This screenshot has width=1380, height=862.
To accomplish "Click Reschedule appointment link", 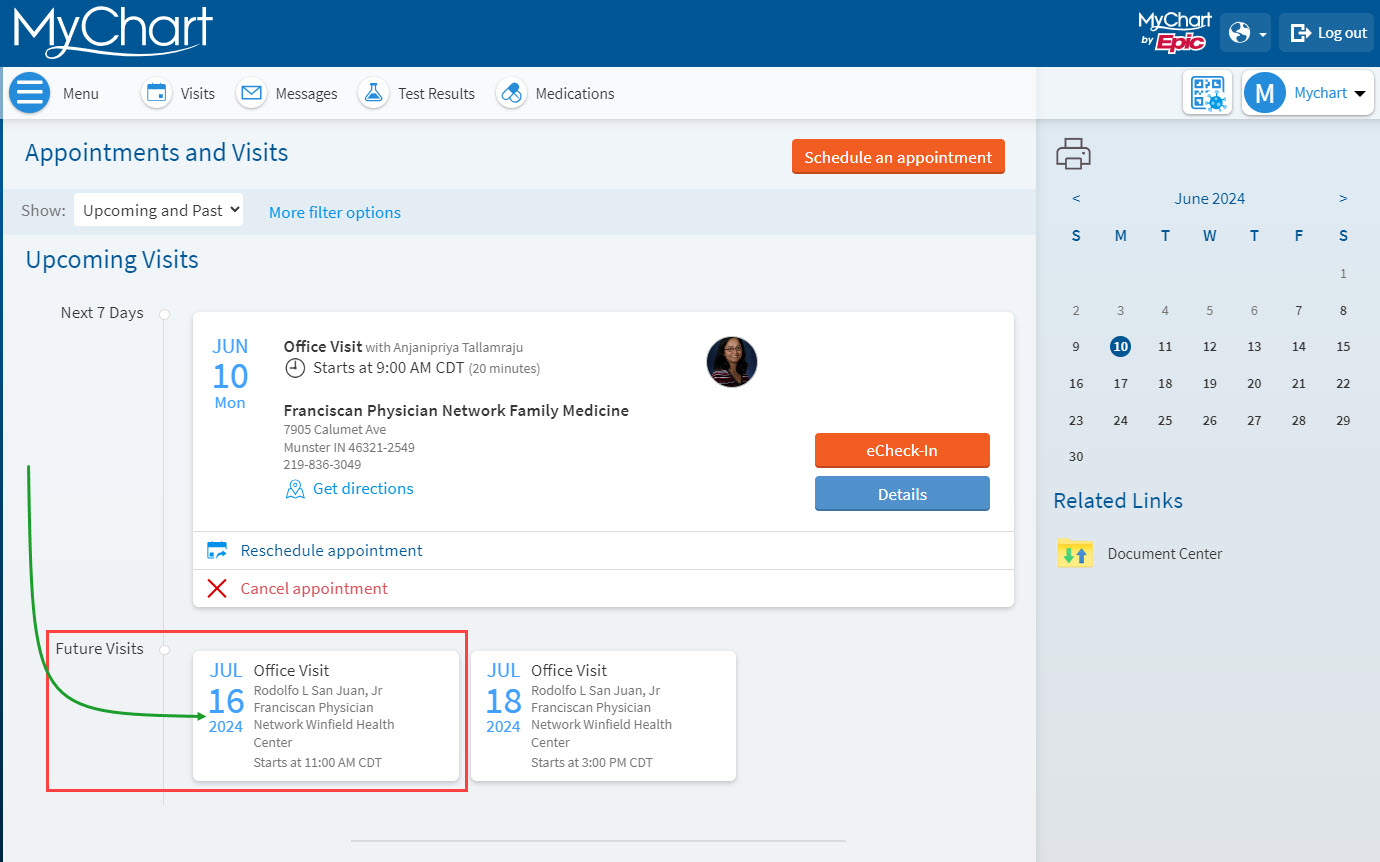I will click(x=331, y=551).
